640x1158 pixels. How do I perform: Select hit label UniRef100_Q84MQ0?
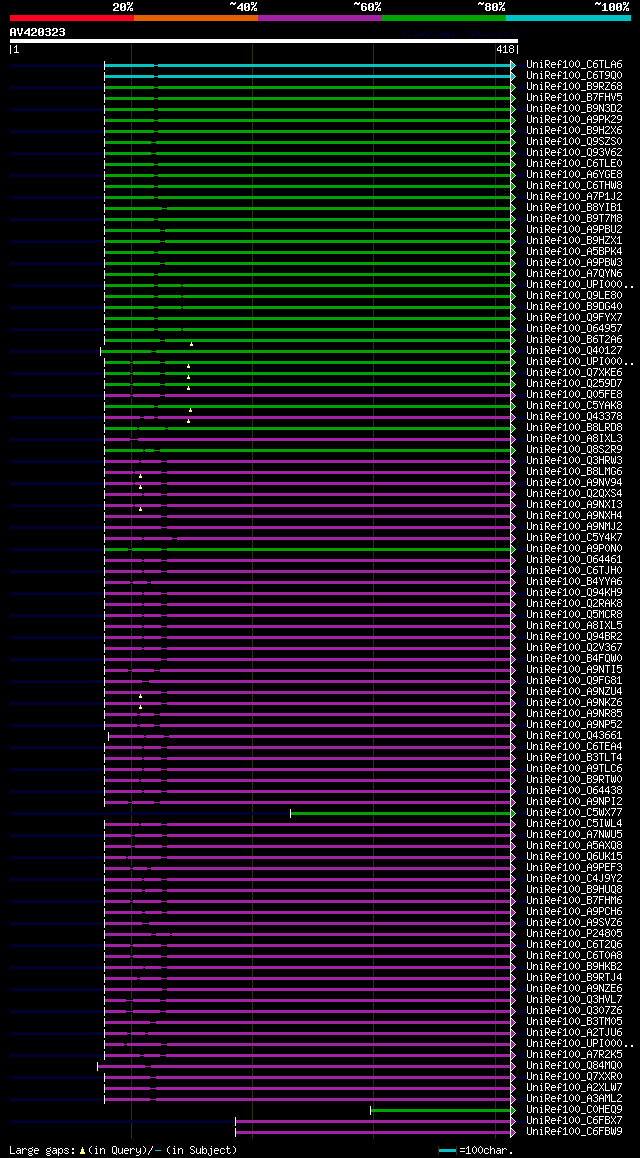574,1066
